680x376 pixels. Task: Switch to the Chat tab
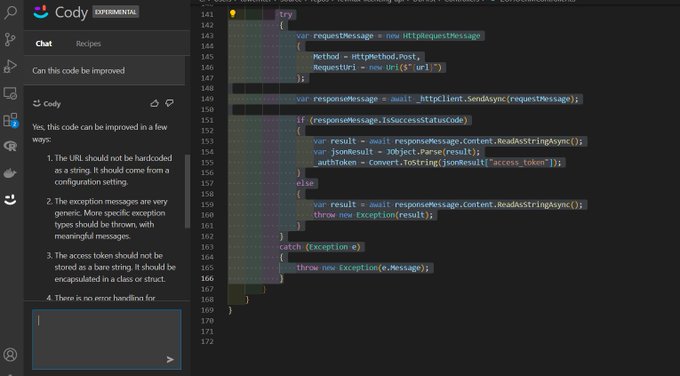[44, 43]
